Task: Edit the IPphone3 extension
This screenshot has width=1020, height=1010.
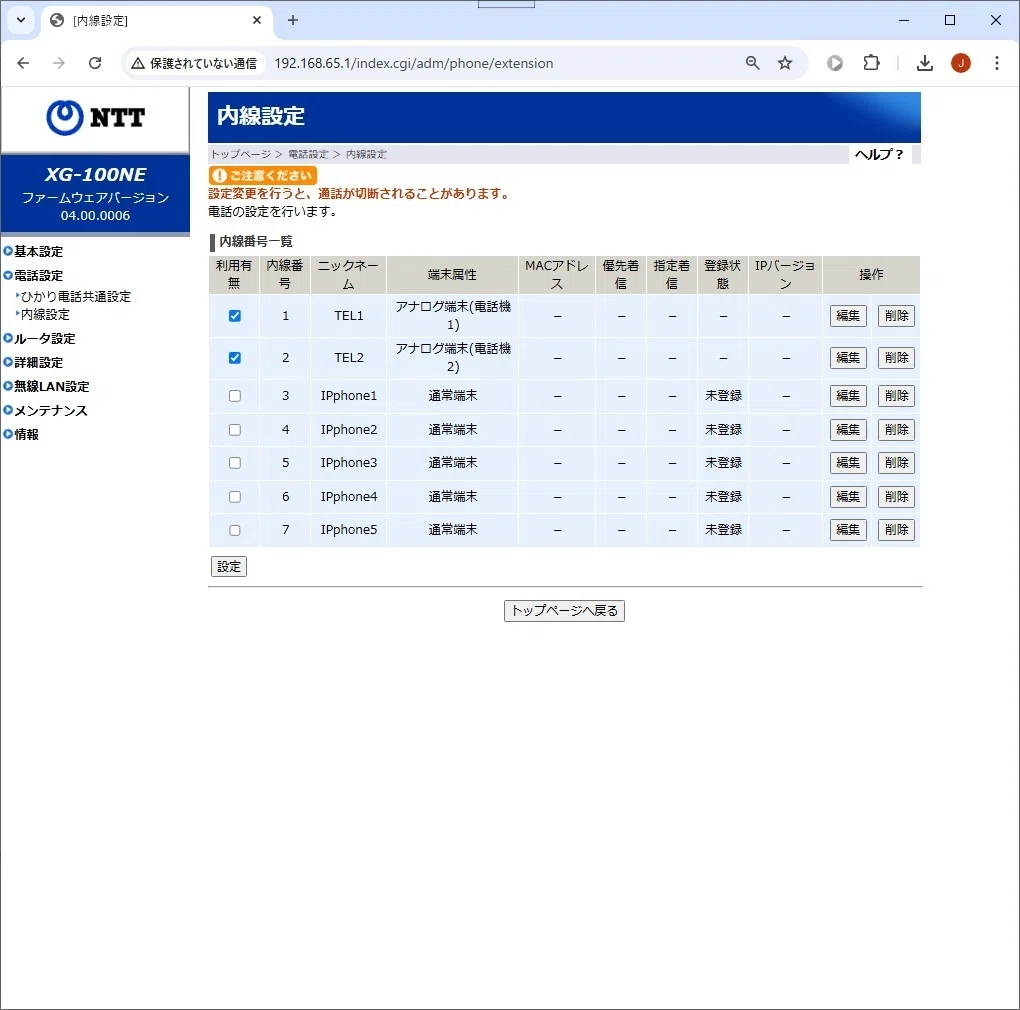Action: click(x=848, y=463)
